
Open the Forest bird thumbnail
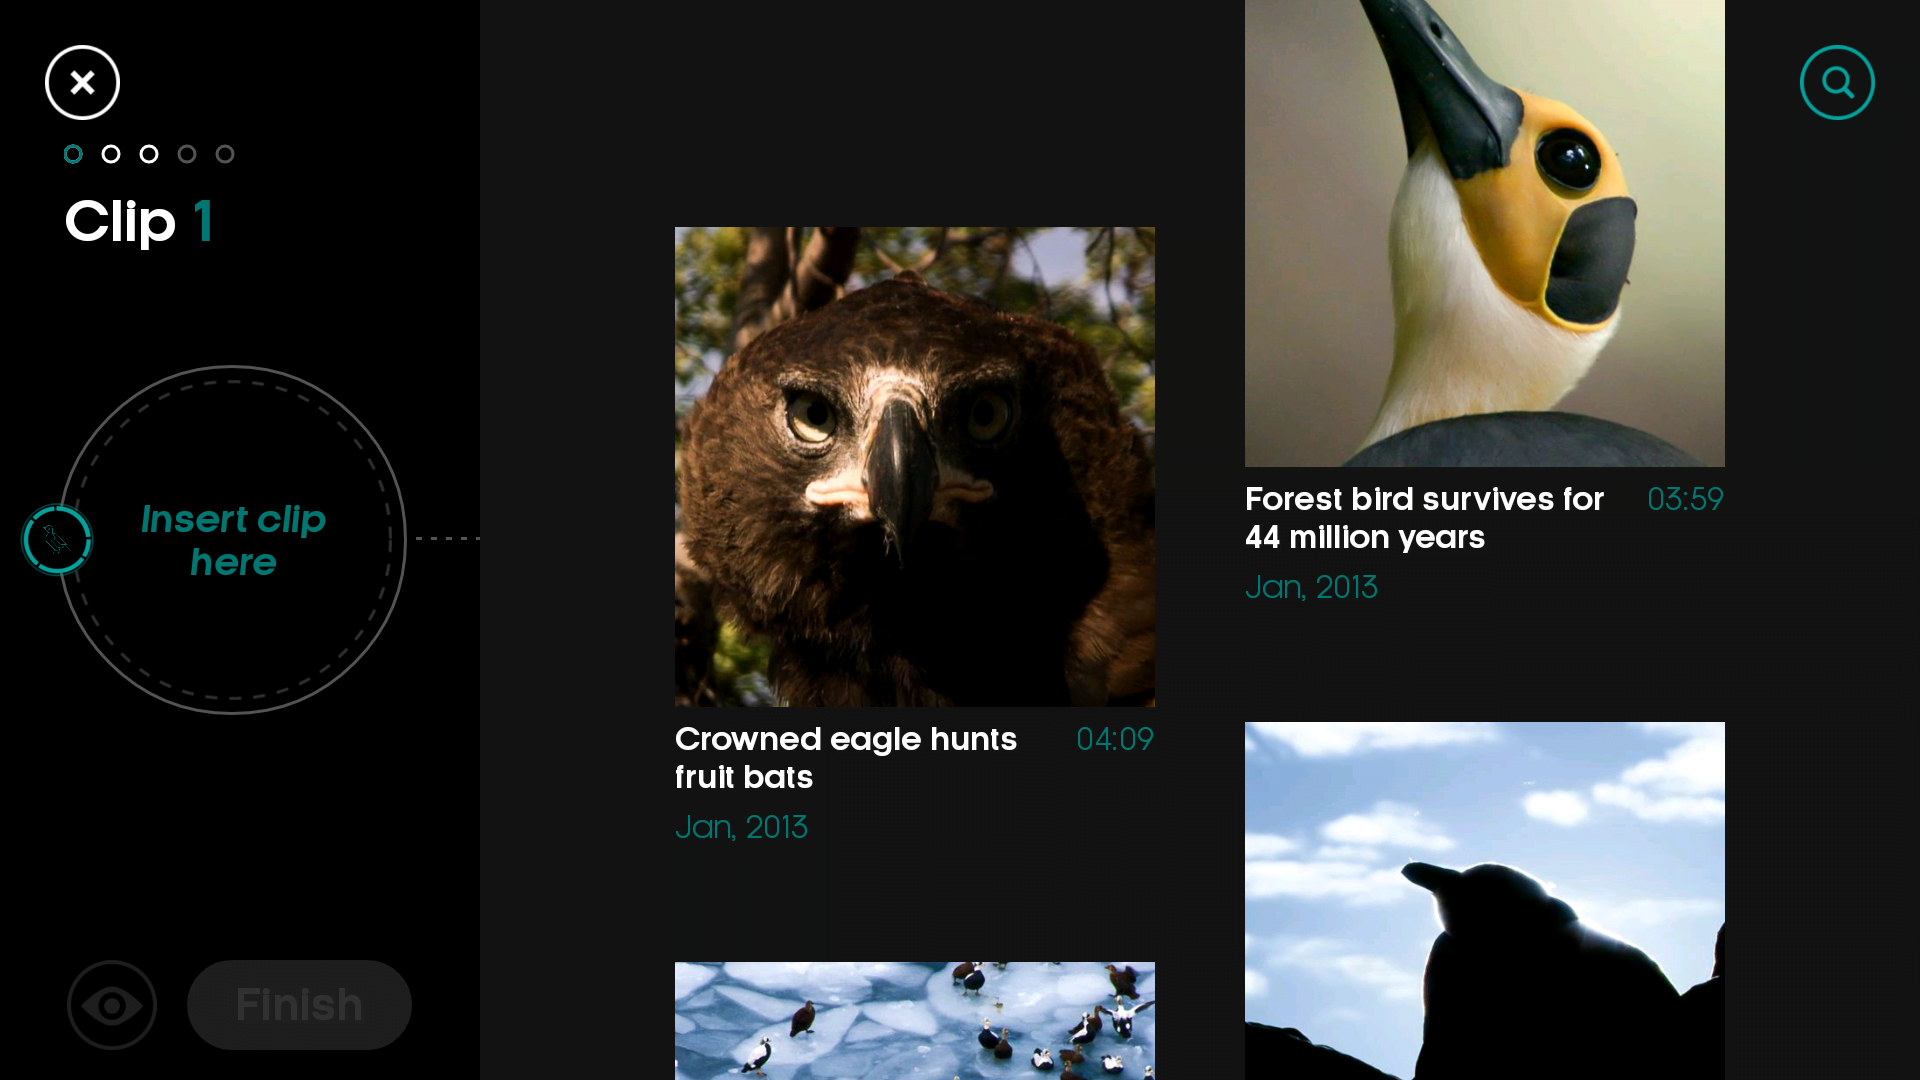click(1485, 233)
